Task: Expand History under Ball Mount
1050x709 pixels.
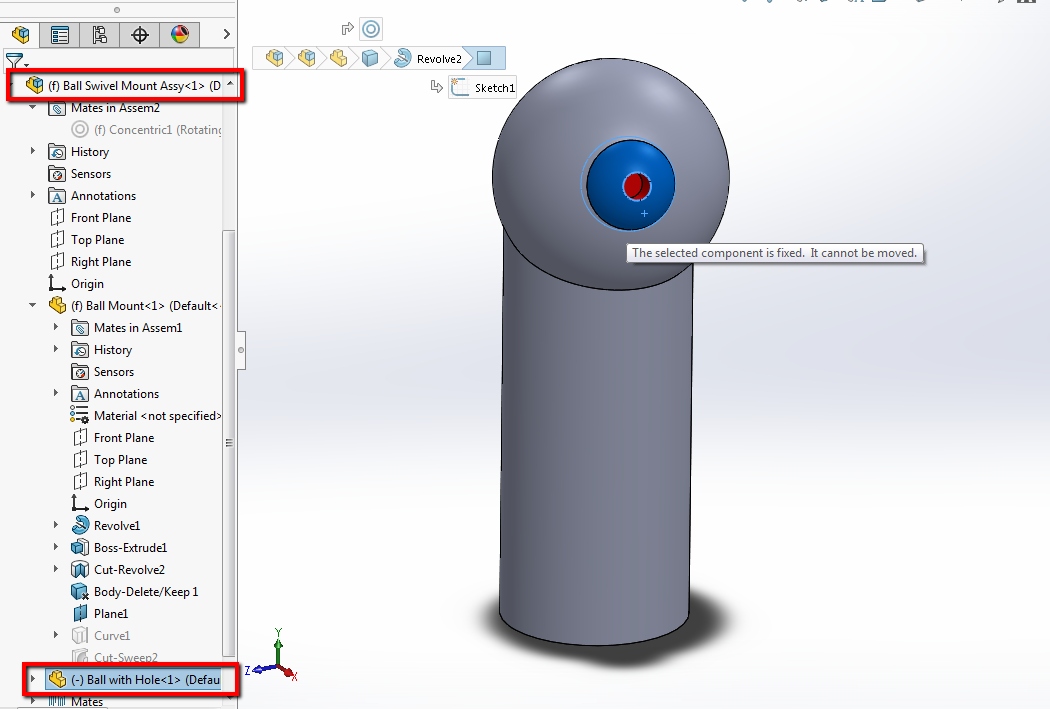Action: (56, 349)
